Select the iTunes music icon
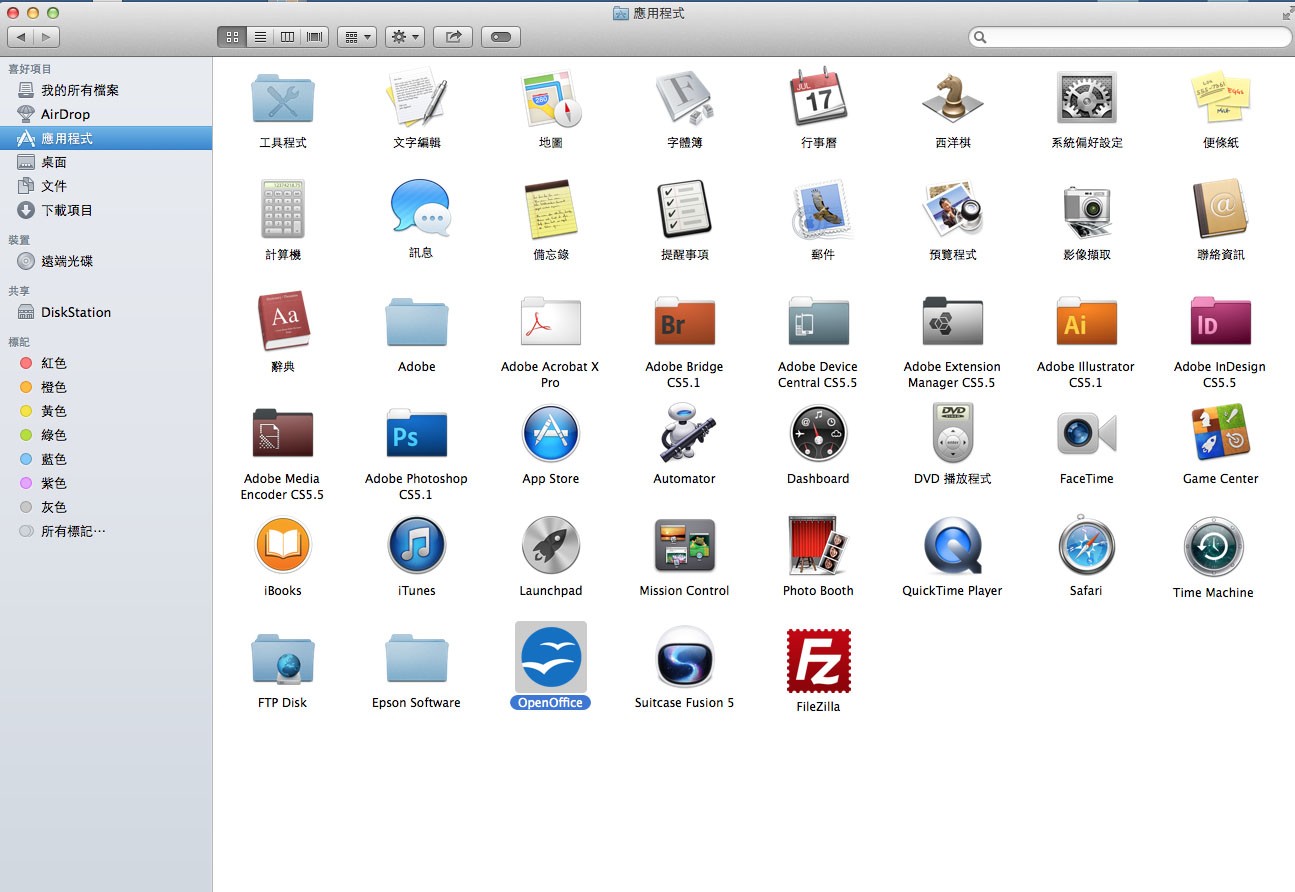Screen dimensions: 1295x892 click(x=417, y=546)
